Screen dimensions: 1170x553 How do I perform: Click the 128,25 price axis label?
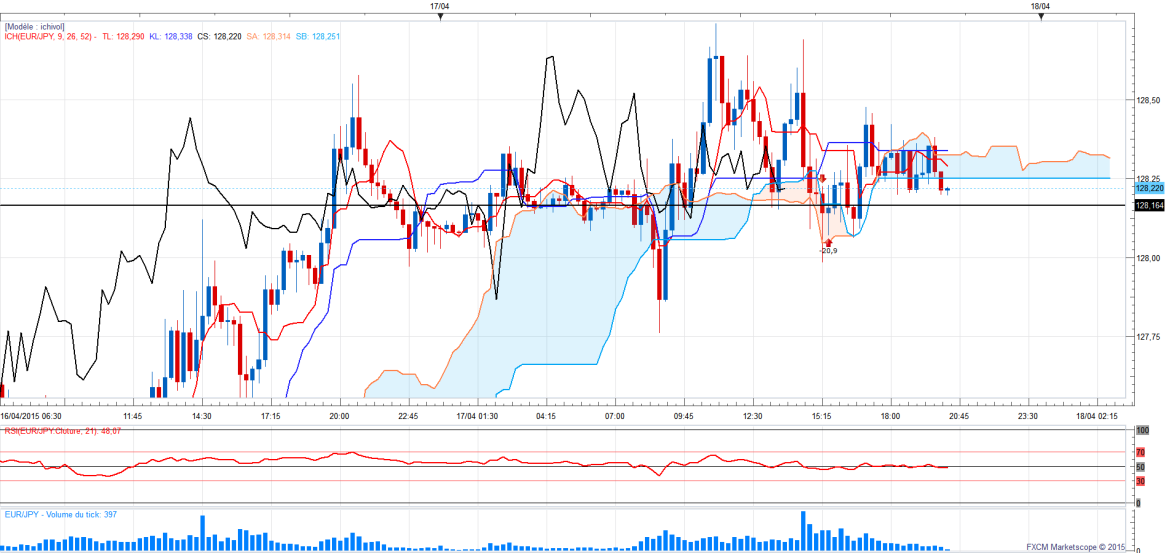click(x=1148, y=179)
